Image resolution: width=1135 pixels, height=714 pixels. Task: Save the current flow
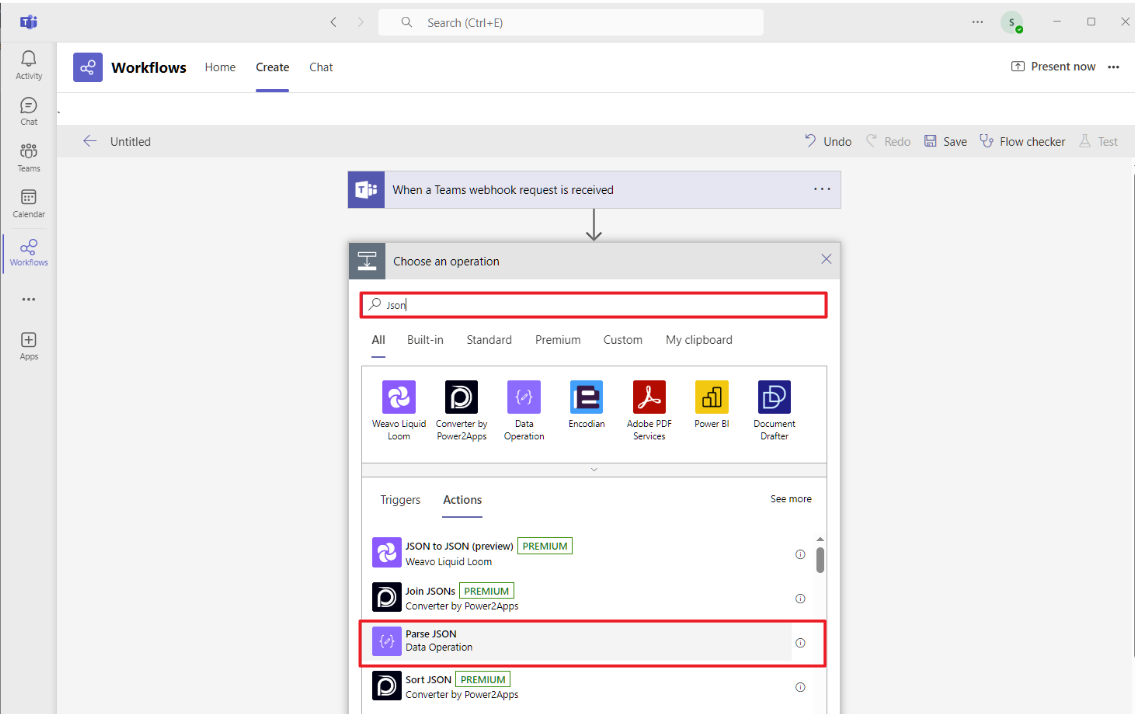(945, 141)
